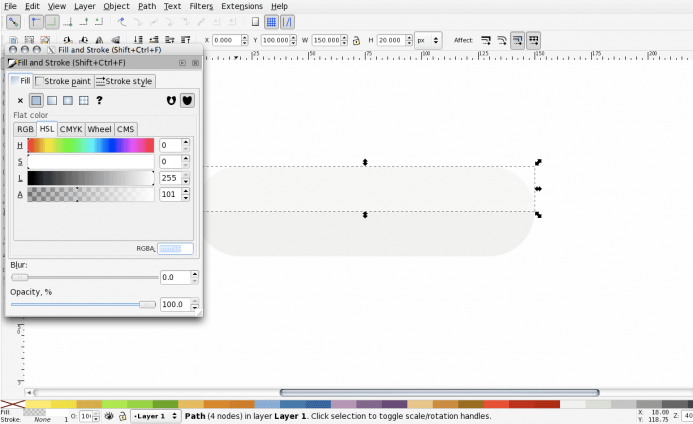Open the File menu
The width and height of the screenshot is (693, 424).
pyautogui.click(x=10, y=6)
